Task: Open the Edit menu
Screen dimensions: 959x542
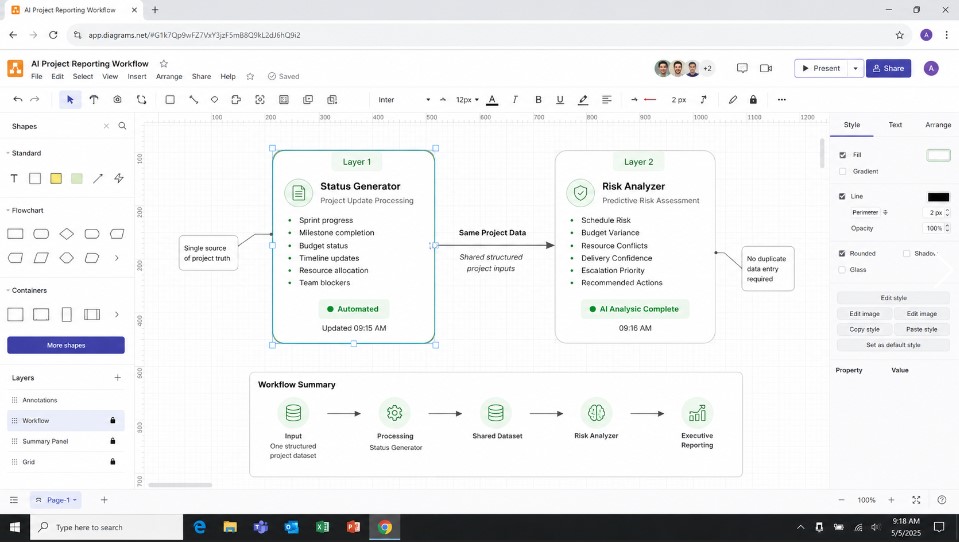Action: (57, 76)
